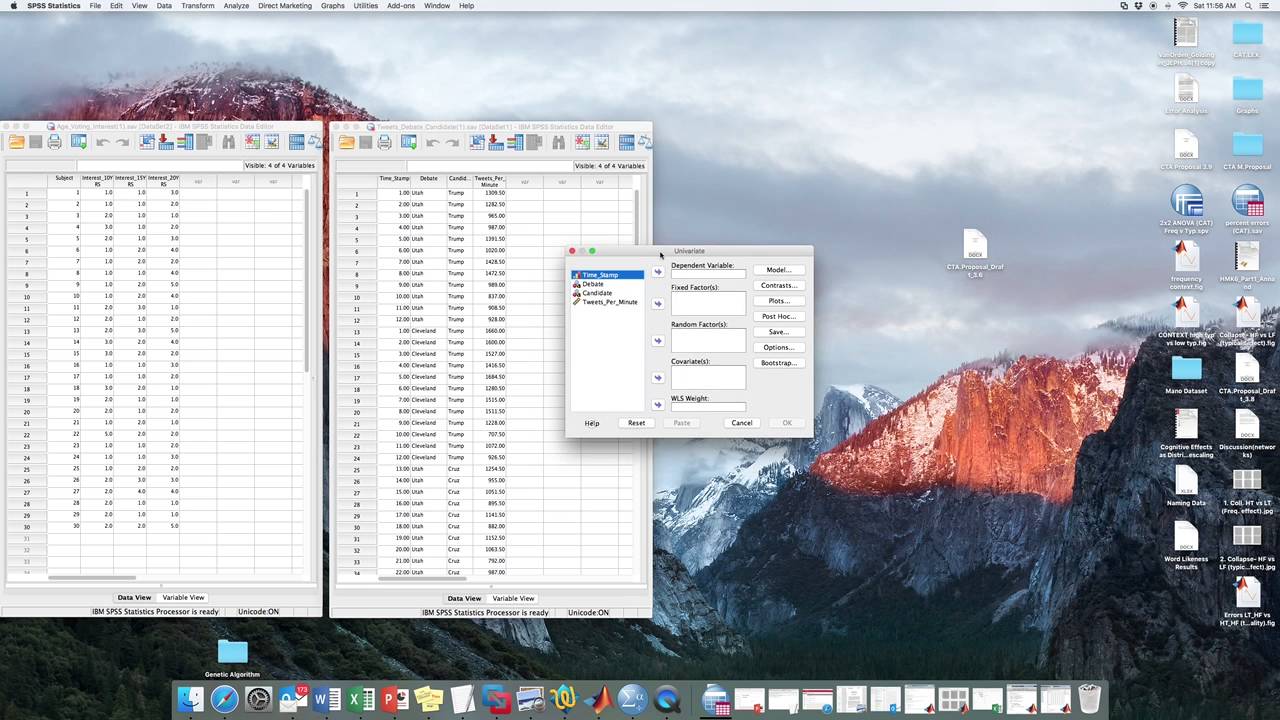Click Cancel in the Univariate dialog
Screen dimensions: 1280x720
pos(742,423)
